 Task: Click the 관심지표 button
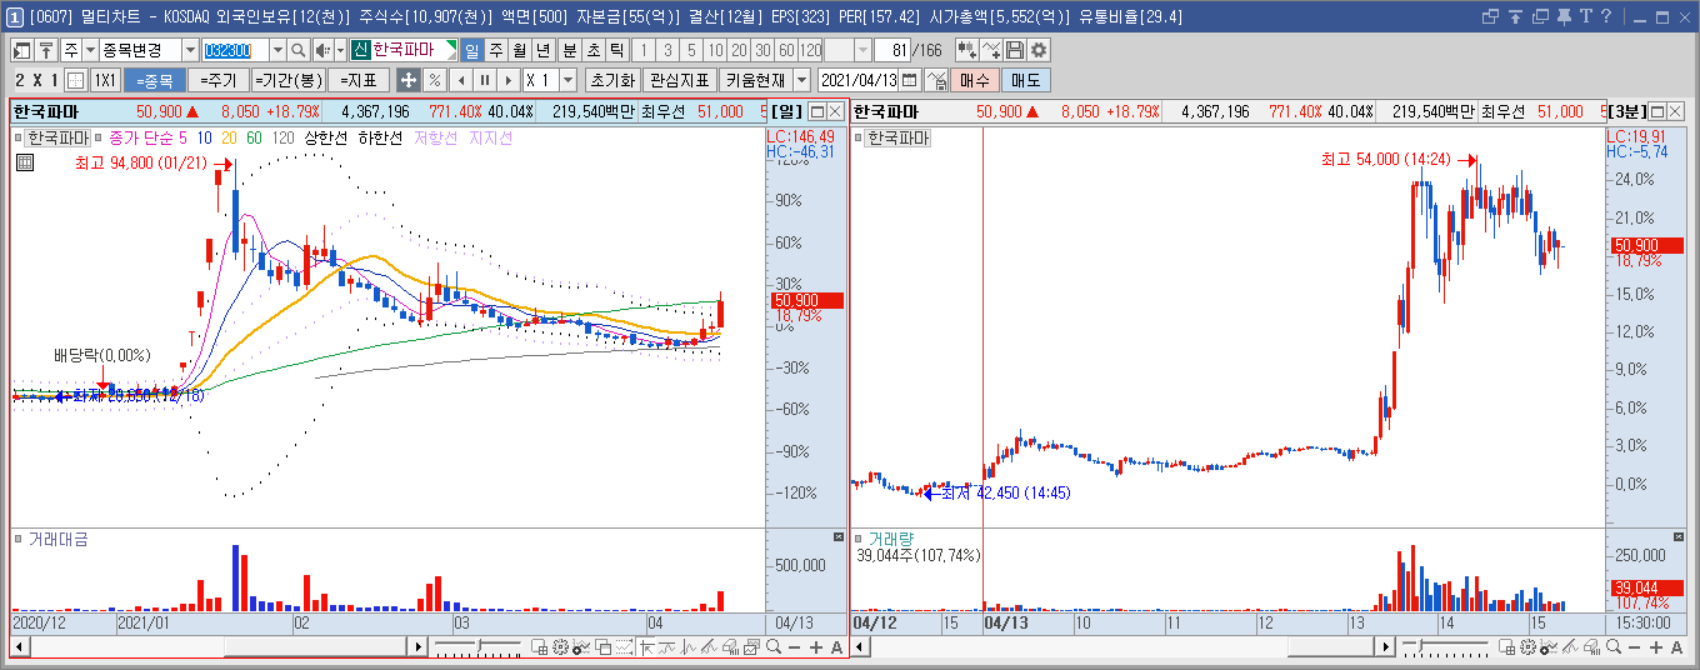coord(679,80)
